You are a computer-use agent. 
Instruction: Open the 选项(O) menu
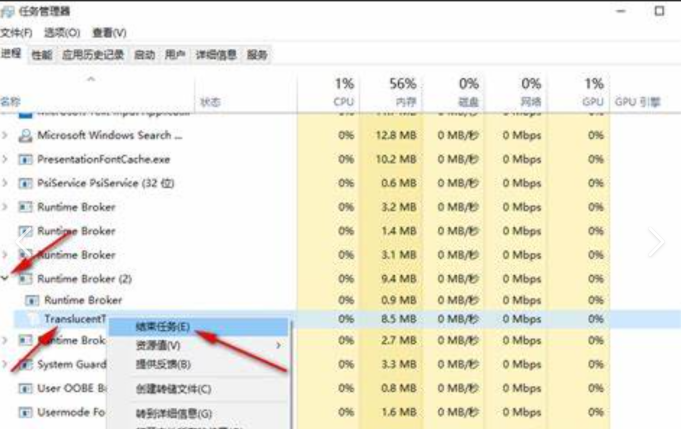62,33
